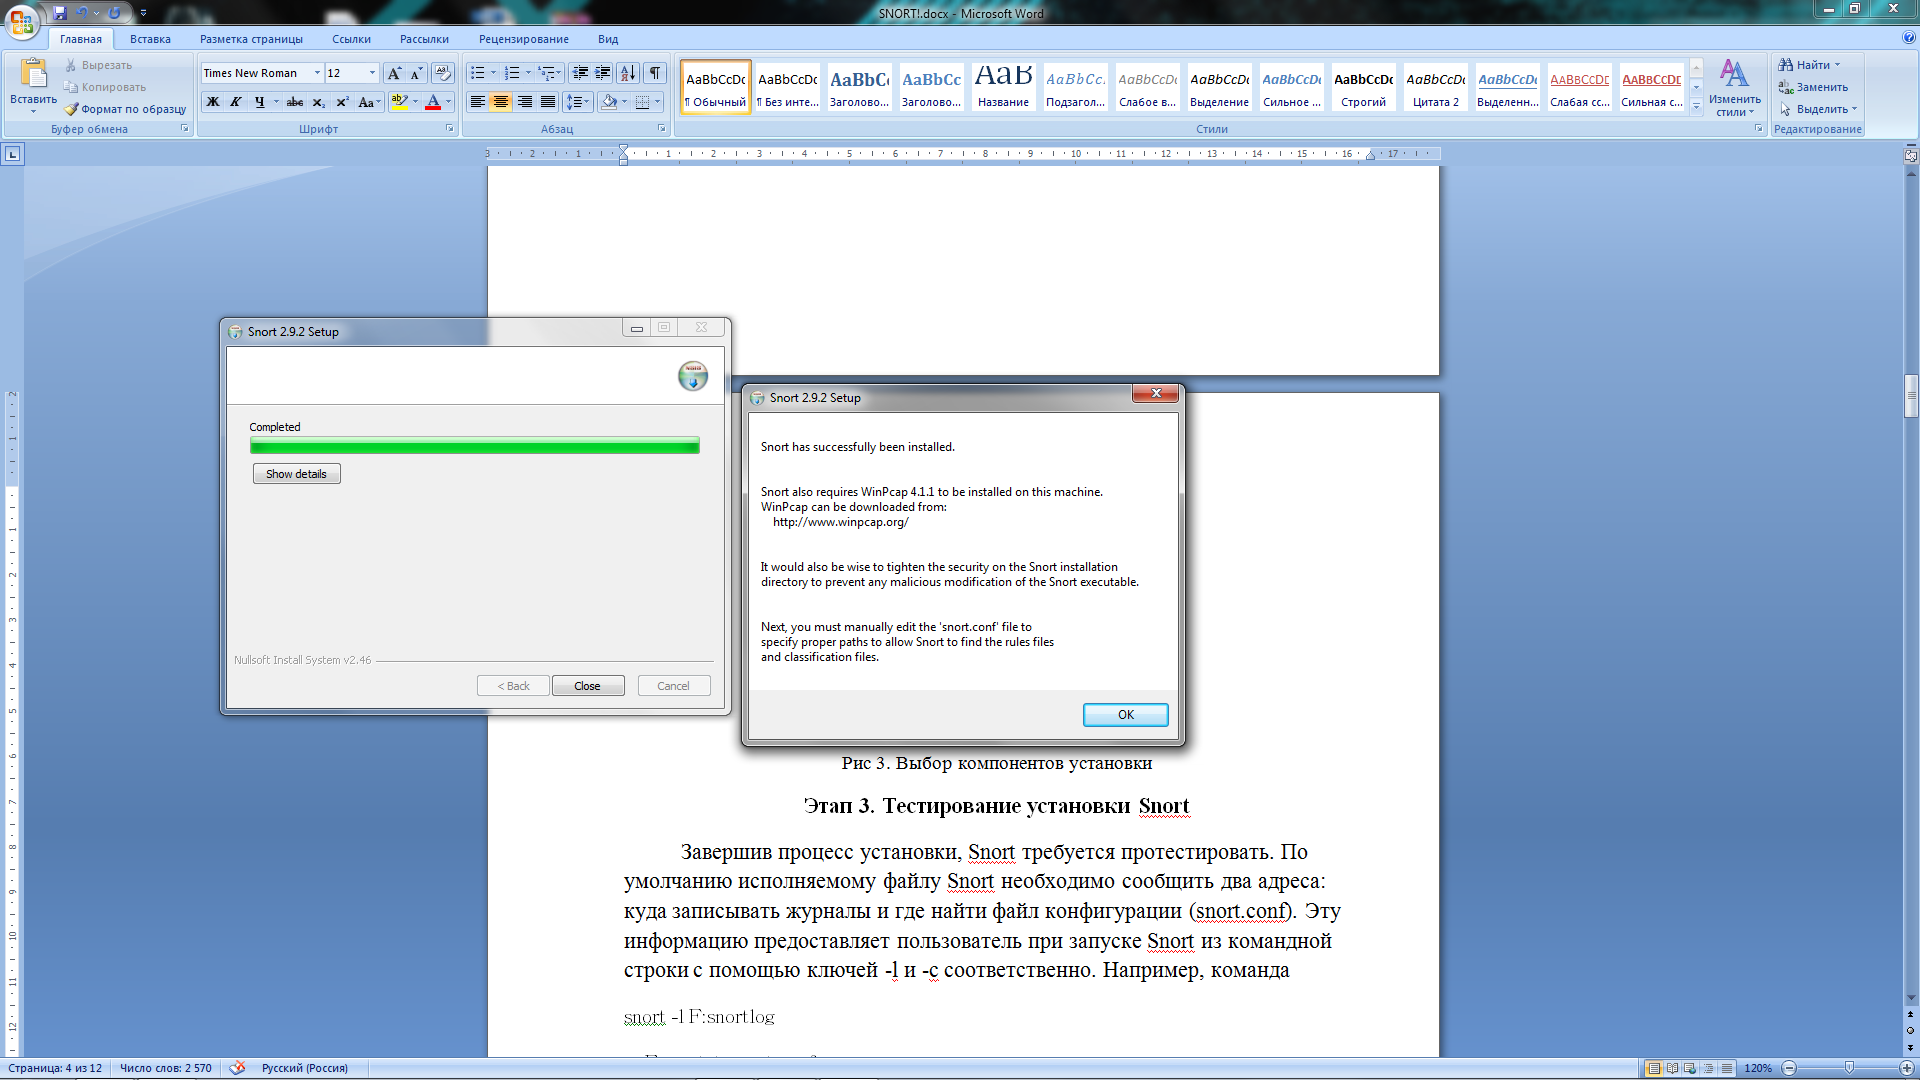
Task: Click Format Painter (Формат по образцу)
Action: click(x=125, y=109)
